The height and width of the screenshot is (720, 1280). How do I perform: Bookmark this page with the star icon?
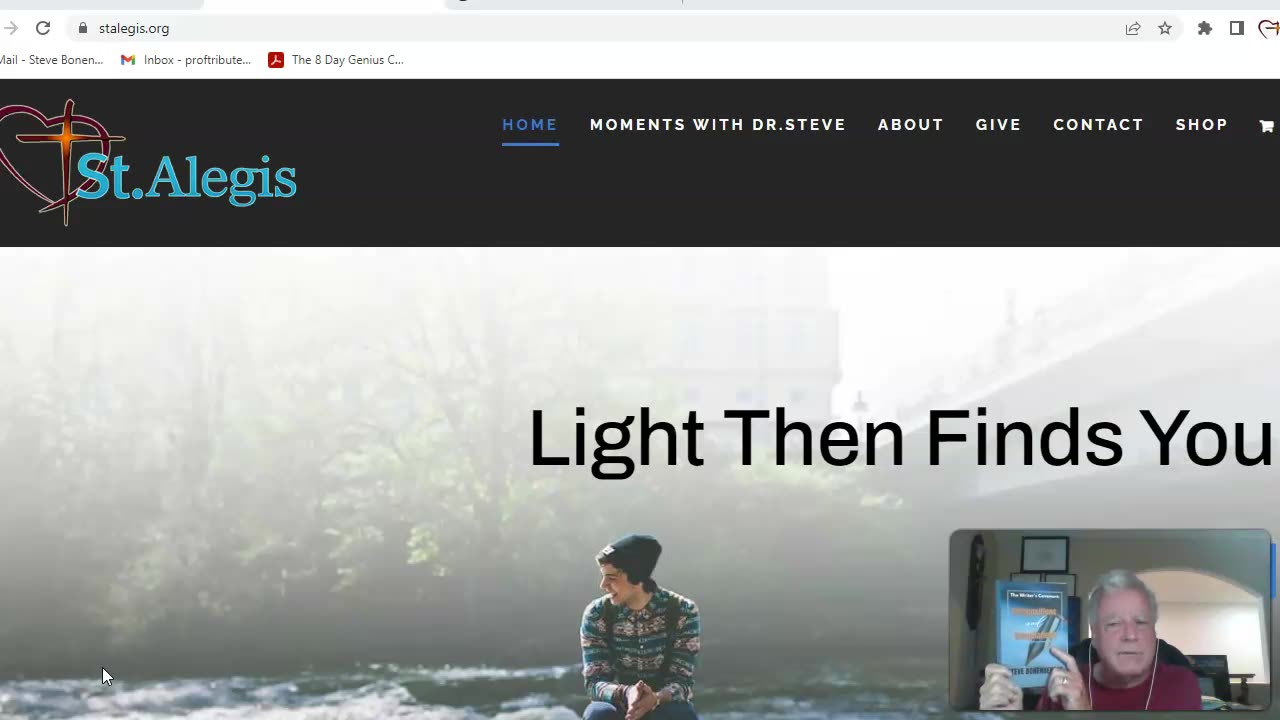[x=1165, y=28]
